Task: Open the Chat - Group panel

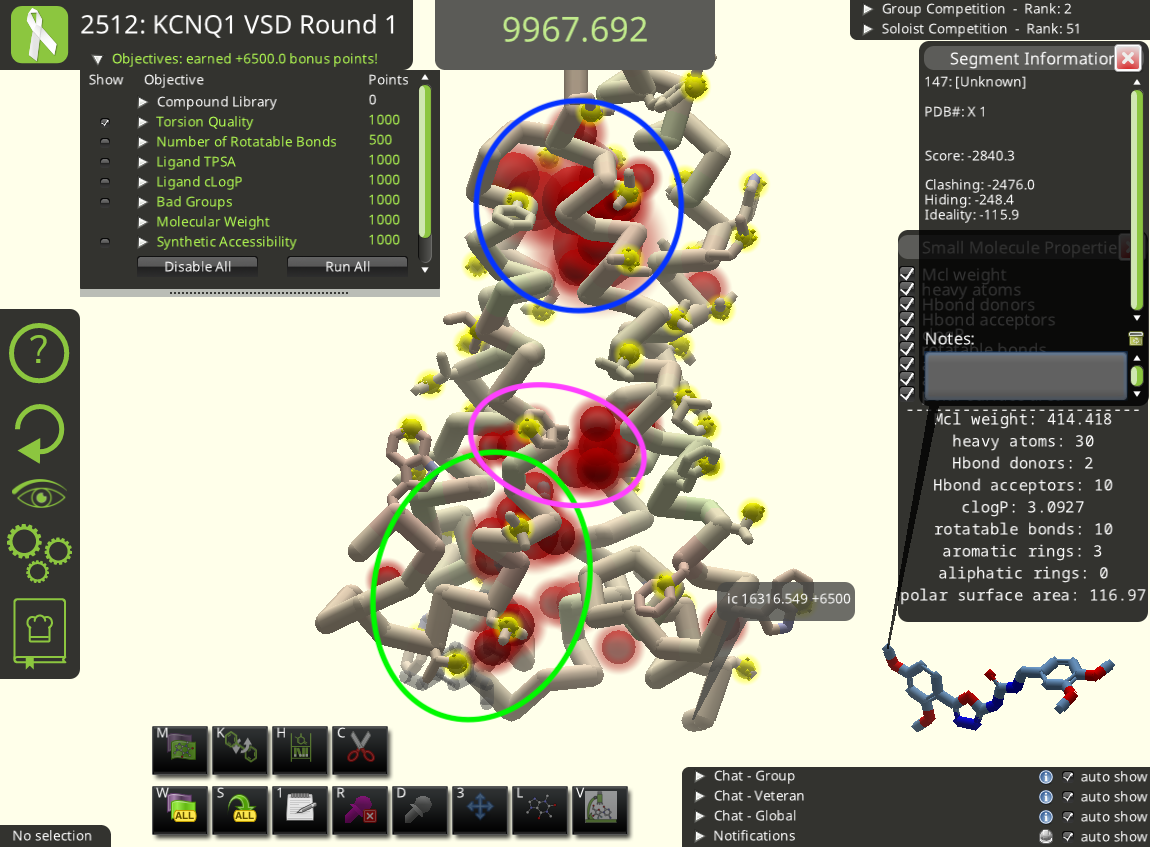Action: pyautogui.click(x=700, y=776)
